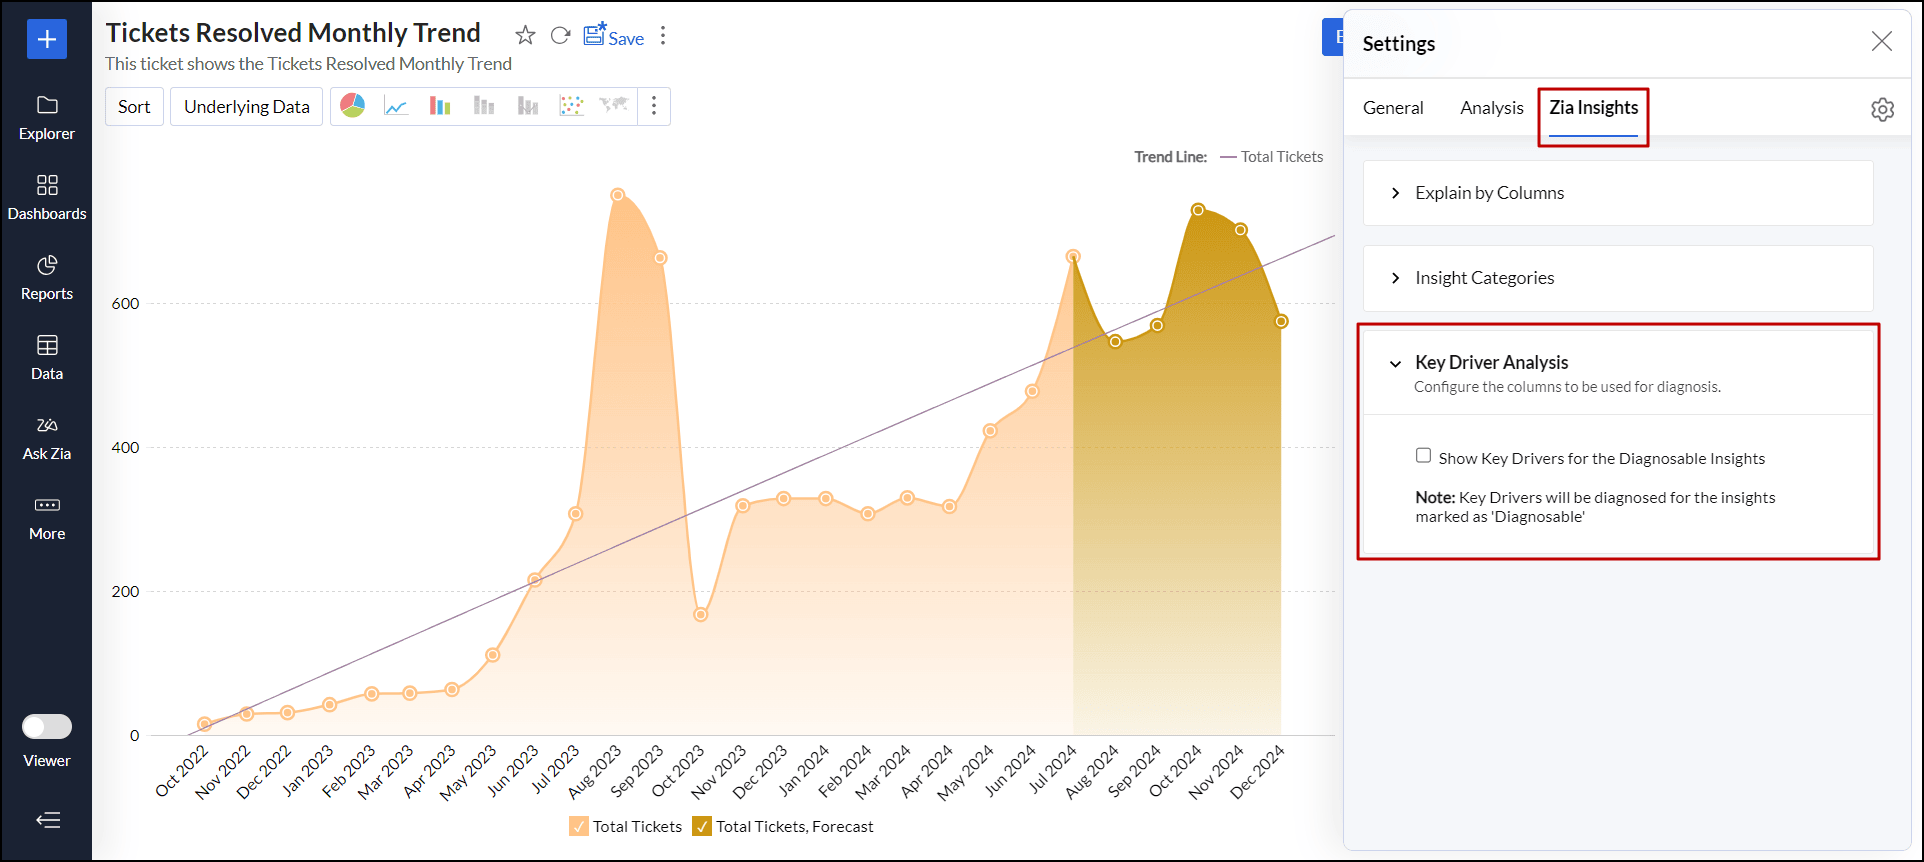Select the scatter plot chart icon
The height and width of the screenshot is (862, 1924).
coord(571,106)
